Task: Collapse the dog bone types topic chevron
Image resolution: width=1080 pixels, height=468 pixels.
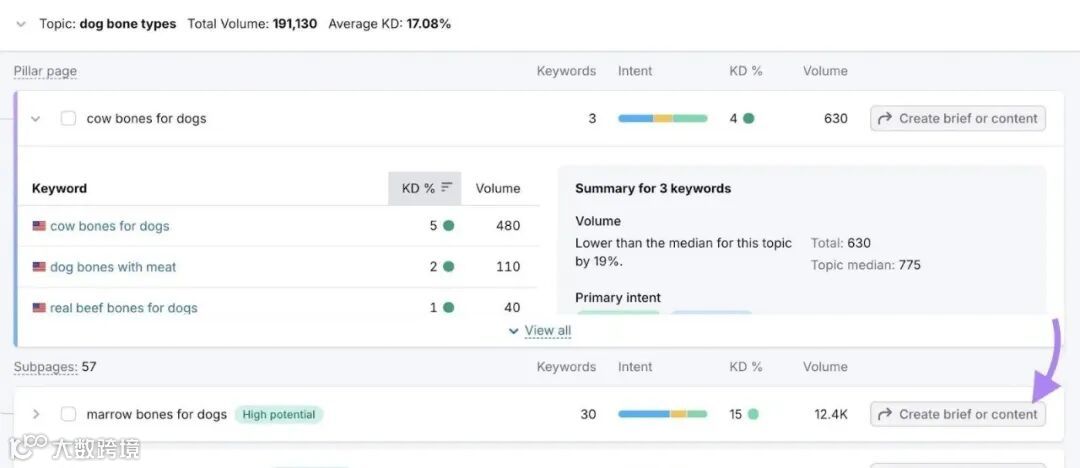Action: [21, 24]
